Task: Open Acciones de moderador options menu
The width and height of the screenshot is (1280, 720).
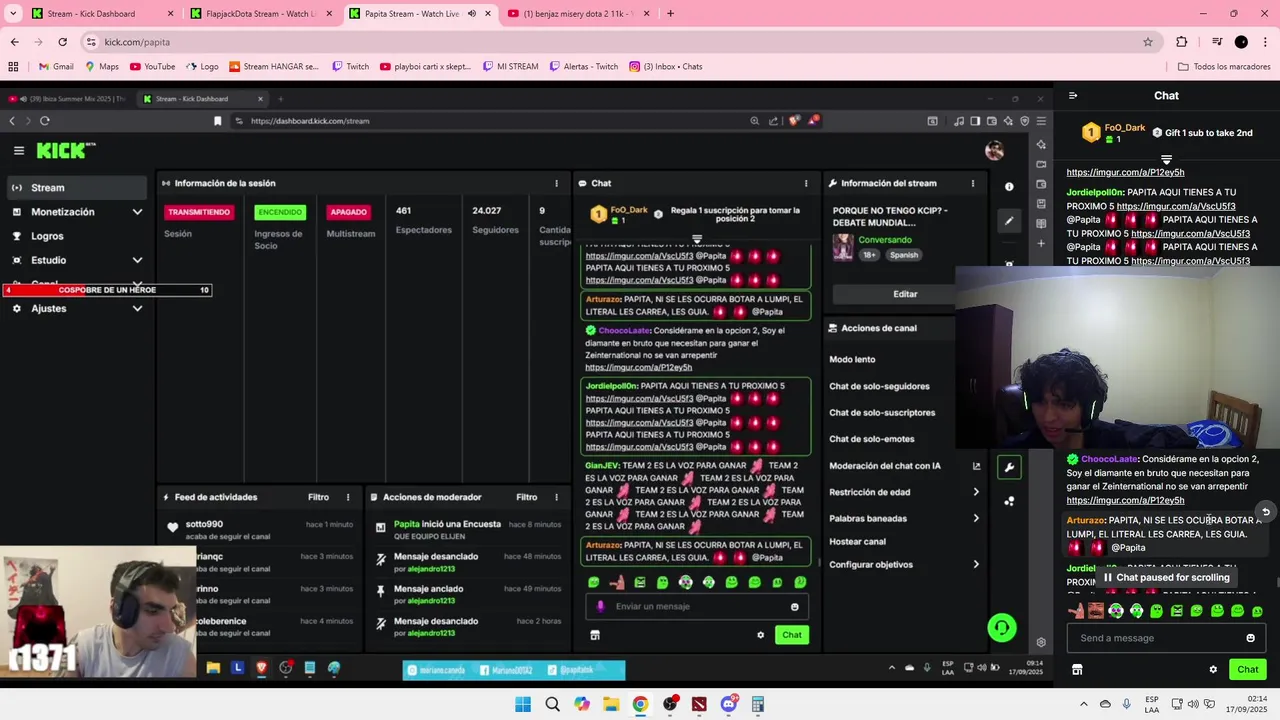Action: point(556,497)
